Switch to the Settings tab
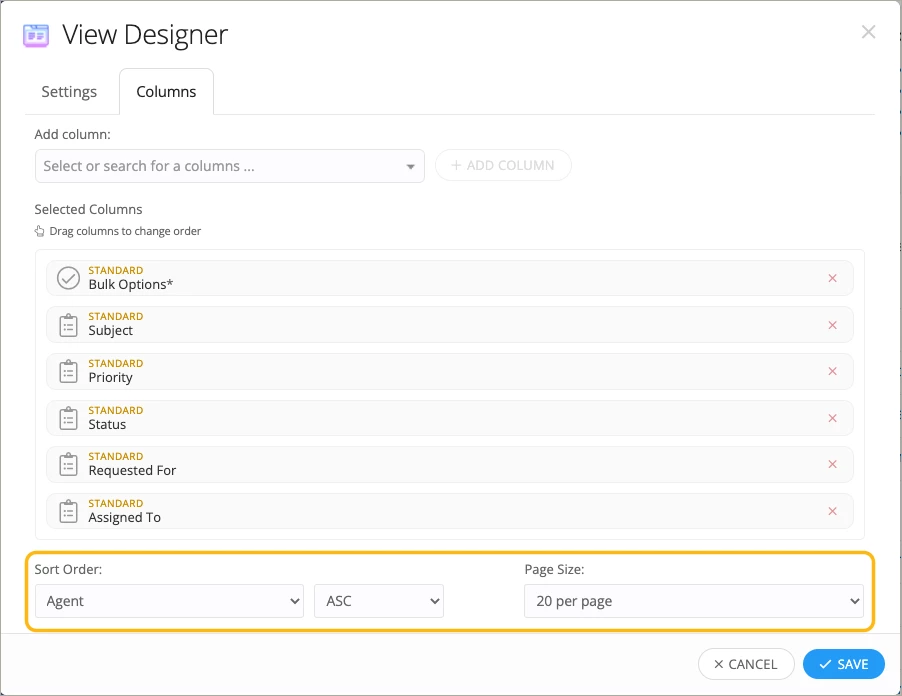This screenshot has width=902, height=696. tap(69, 92)
